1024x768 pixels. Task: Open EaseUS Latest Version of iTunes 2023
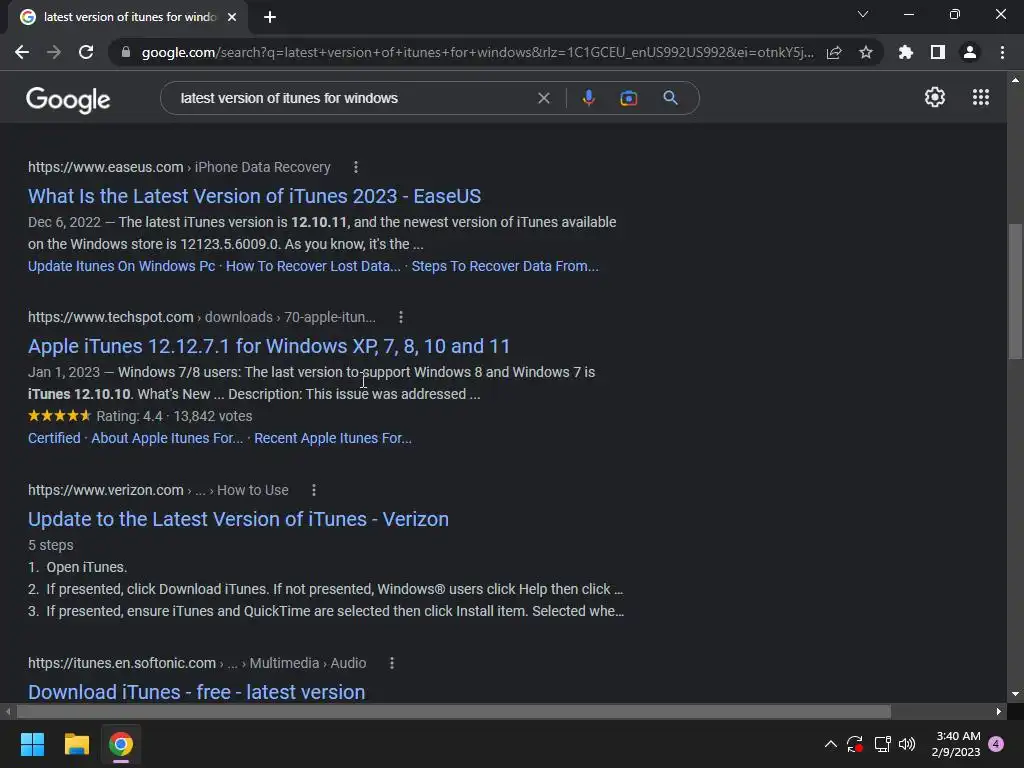tap(255, 196)
